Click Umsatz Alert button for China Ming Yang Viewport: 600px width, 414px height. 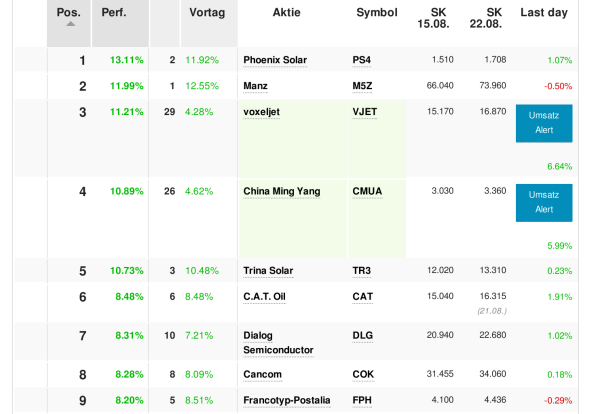click(544, 202)
